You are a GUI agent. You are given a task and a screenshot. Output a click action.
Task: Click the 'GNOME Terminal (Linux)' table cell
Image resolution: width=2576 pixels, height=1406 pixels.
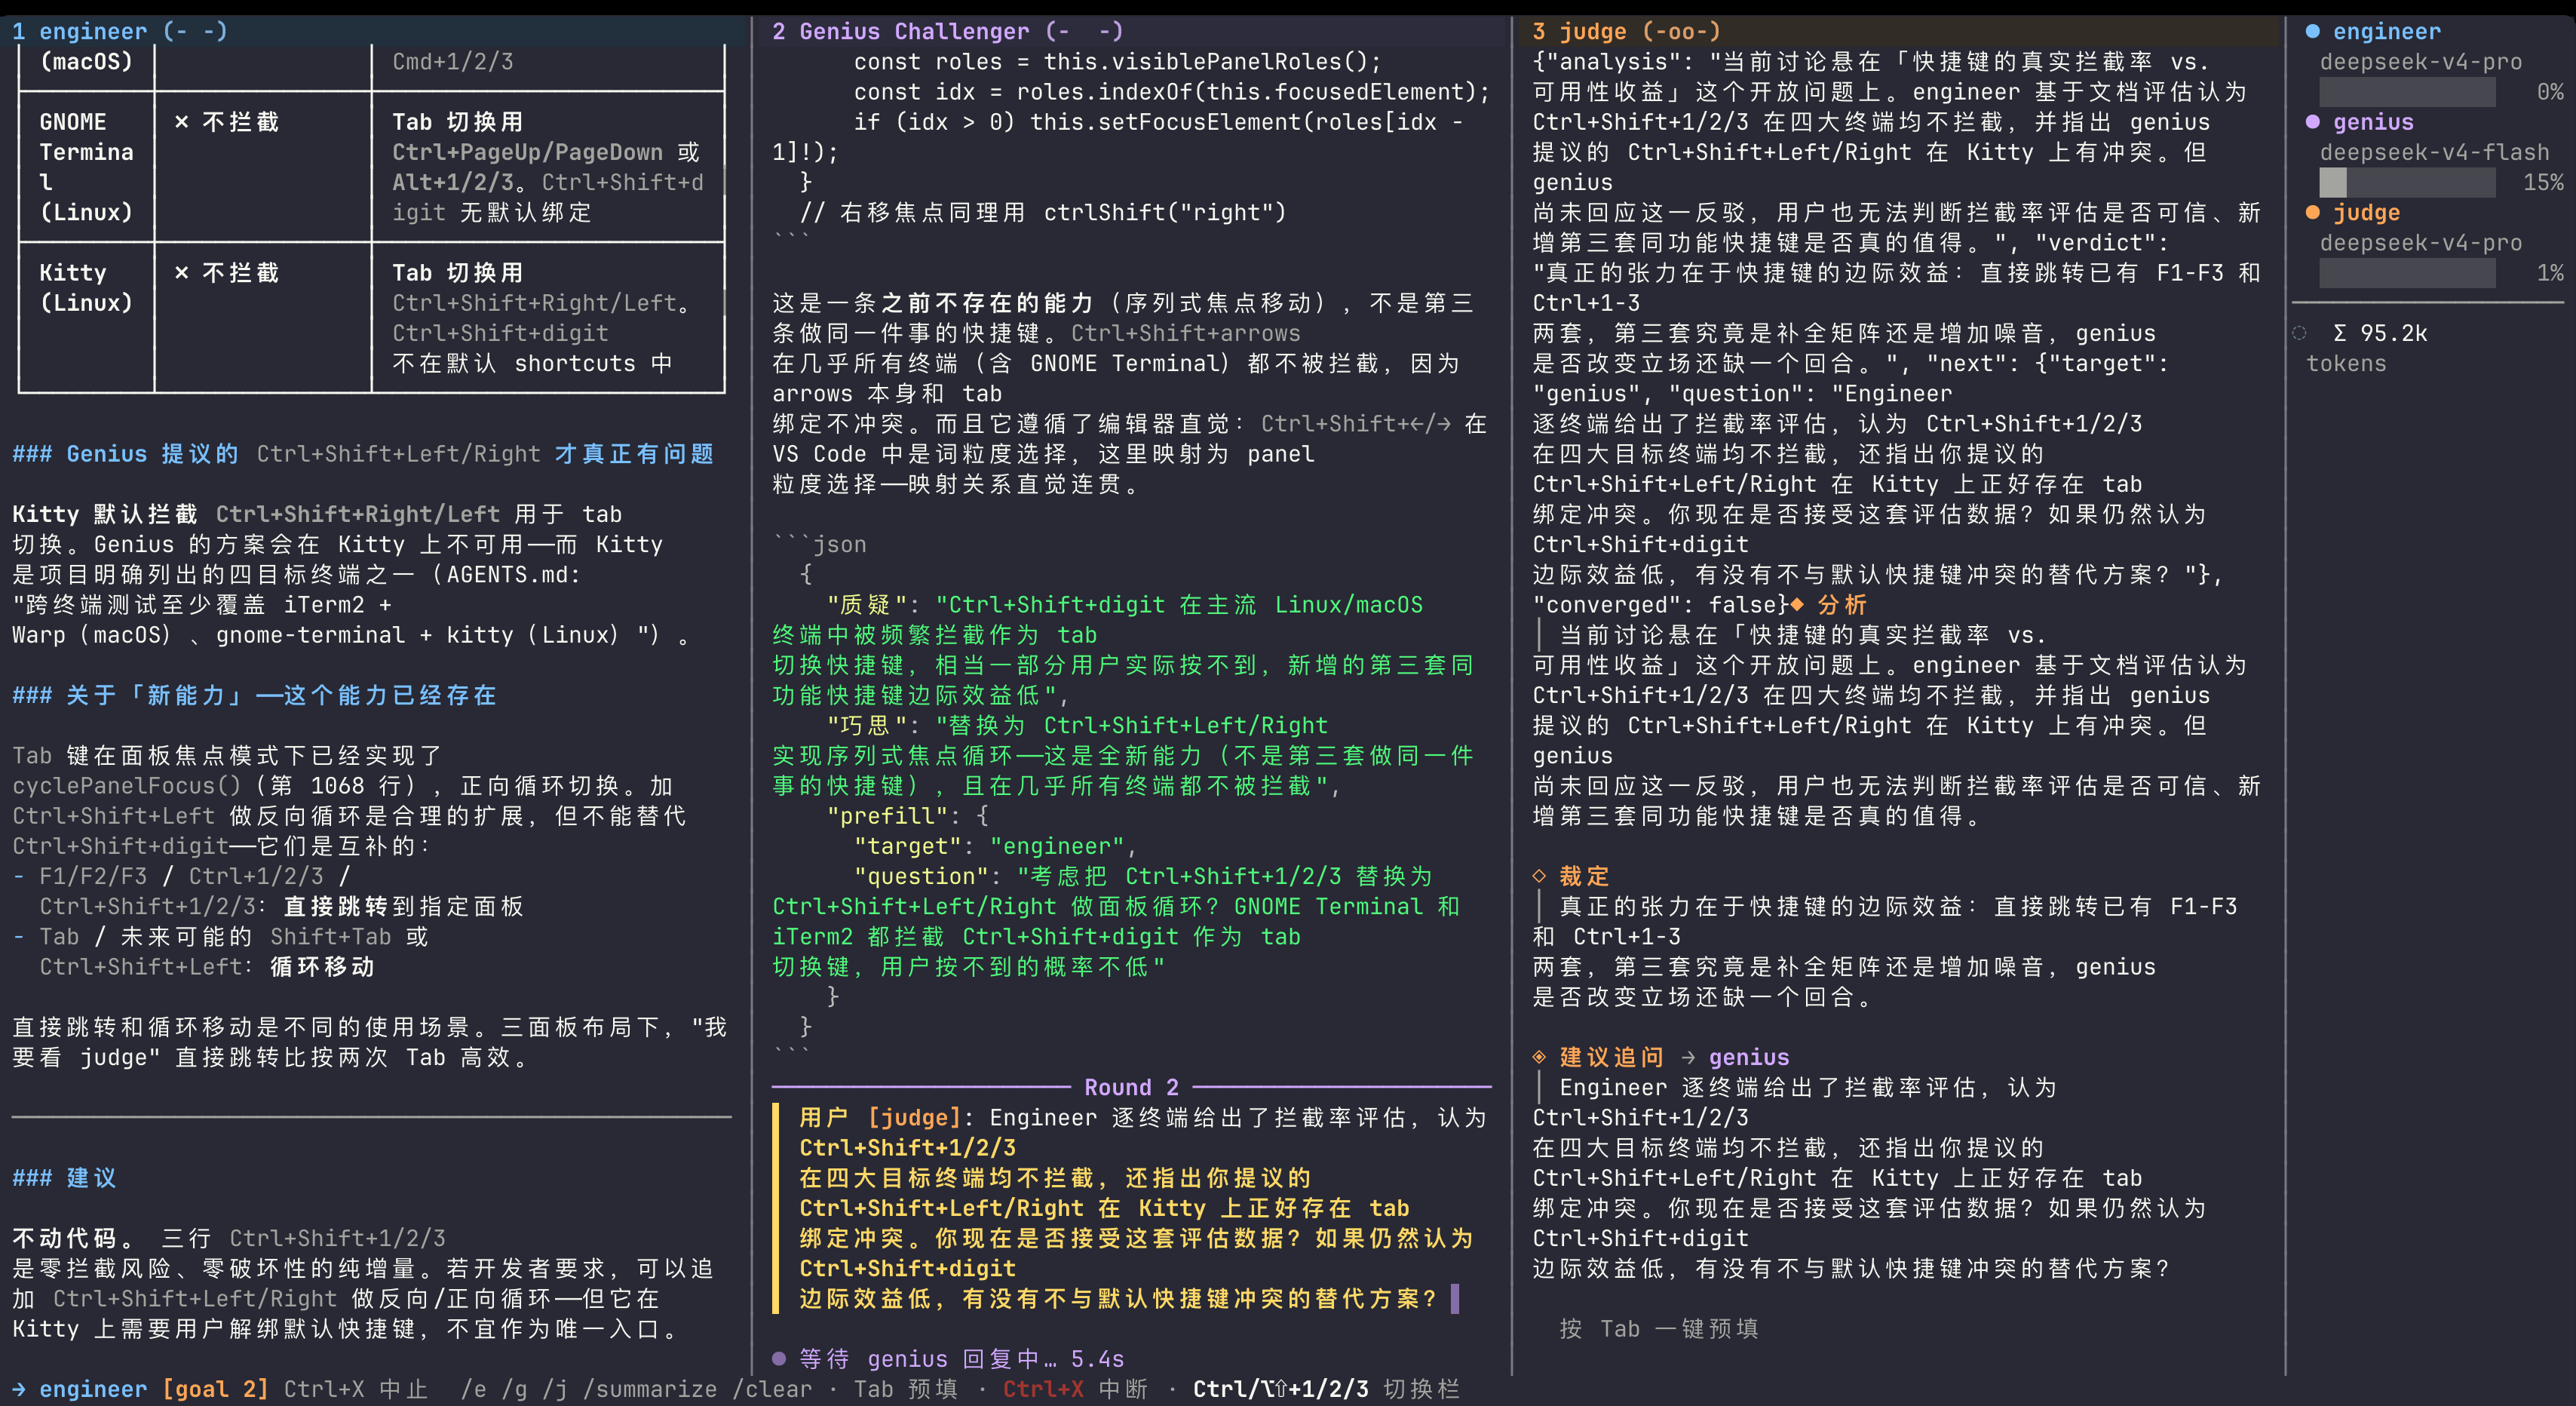pyautogui.click(x=87, y=167)
